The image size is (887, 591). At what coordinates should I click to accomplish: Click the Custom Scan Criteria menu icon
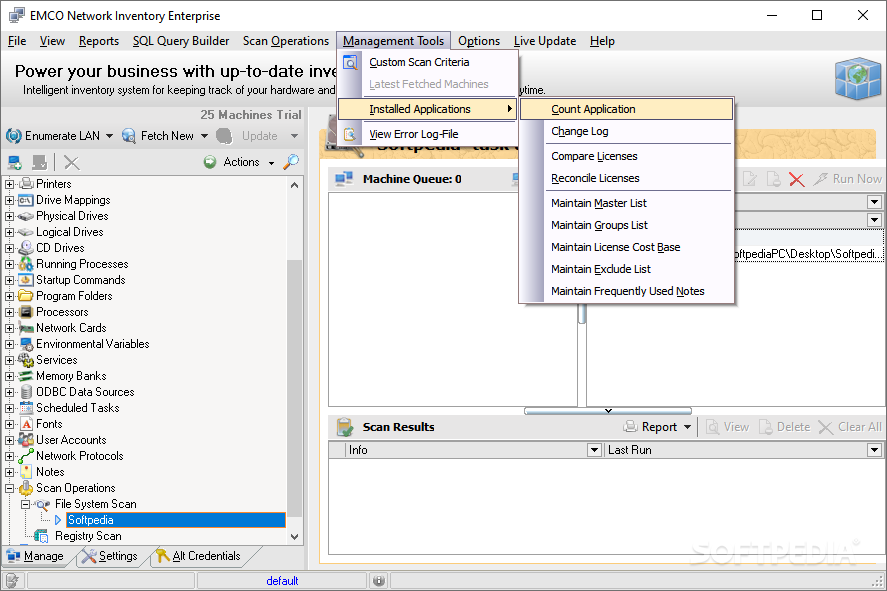[x=350, y=62]
